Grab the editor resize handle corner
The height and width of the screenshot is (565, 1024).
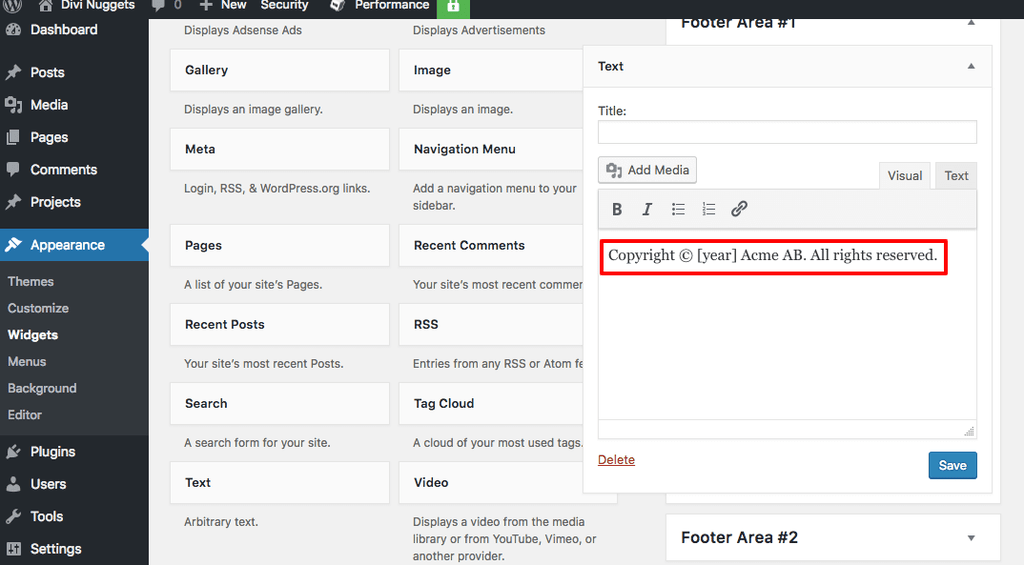[969, 431]
